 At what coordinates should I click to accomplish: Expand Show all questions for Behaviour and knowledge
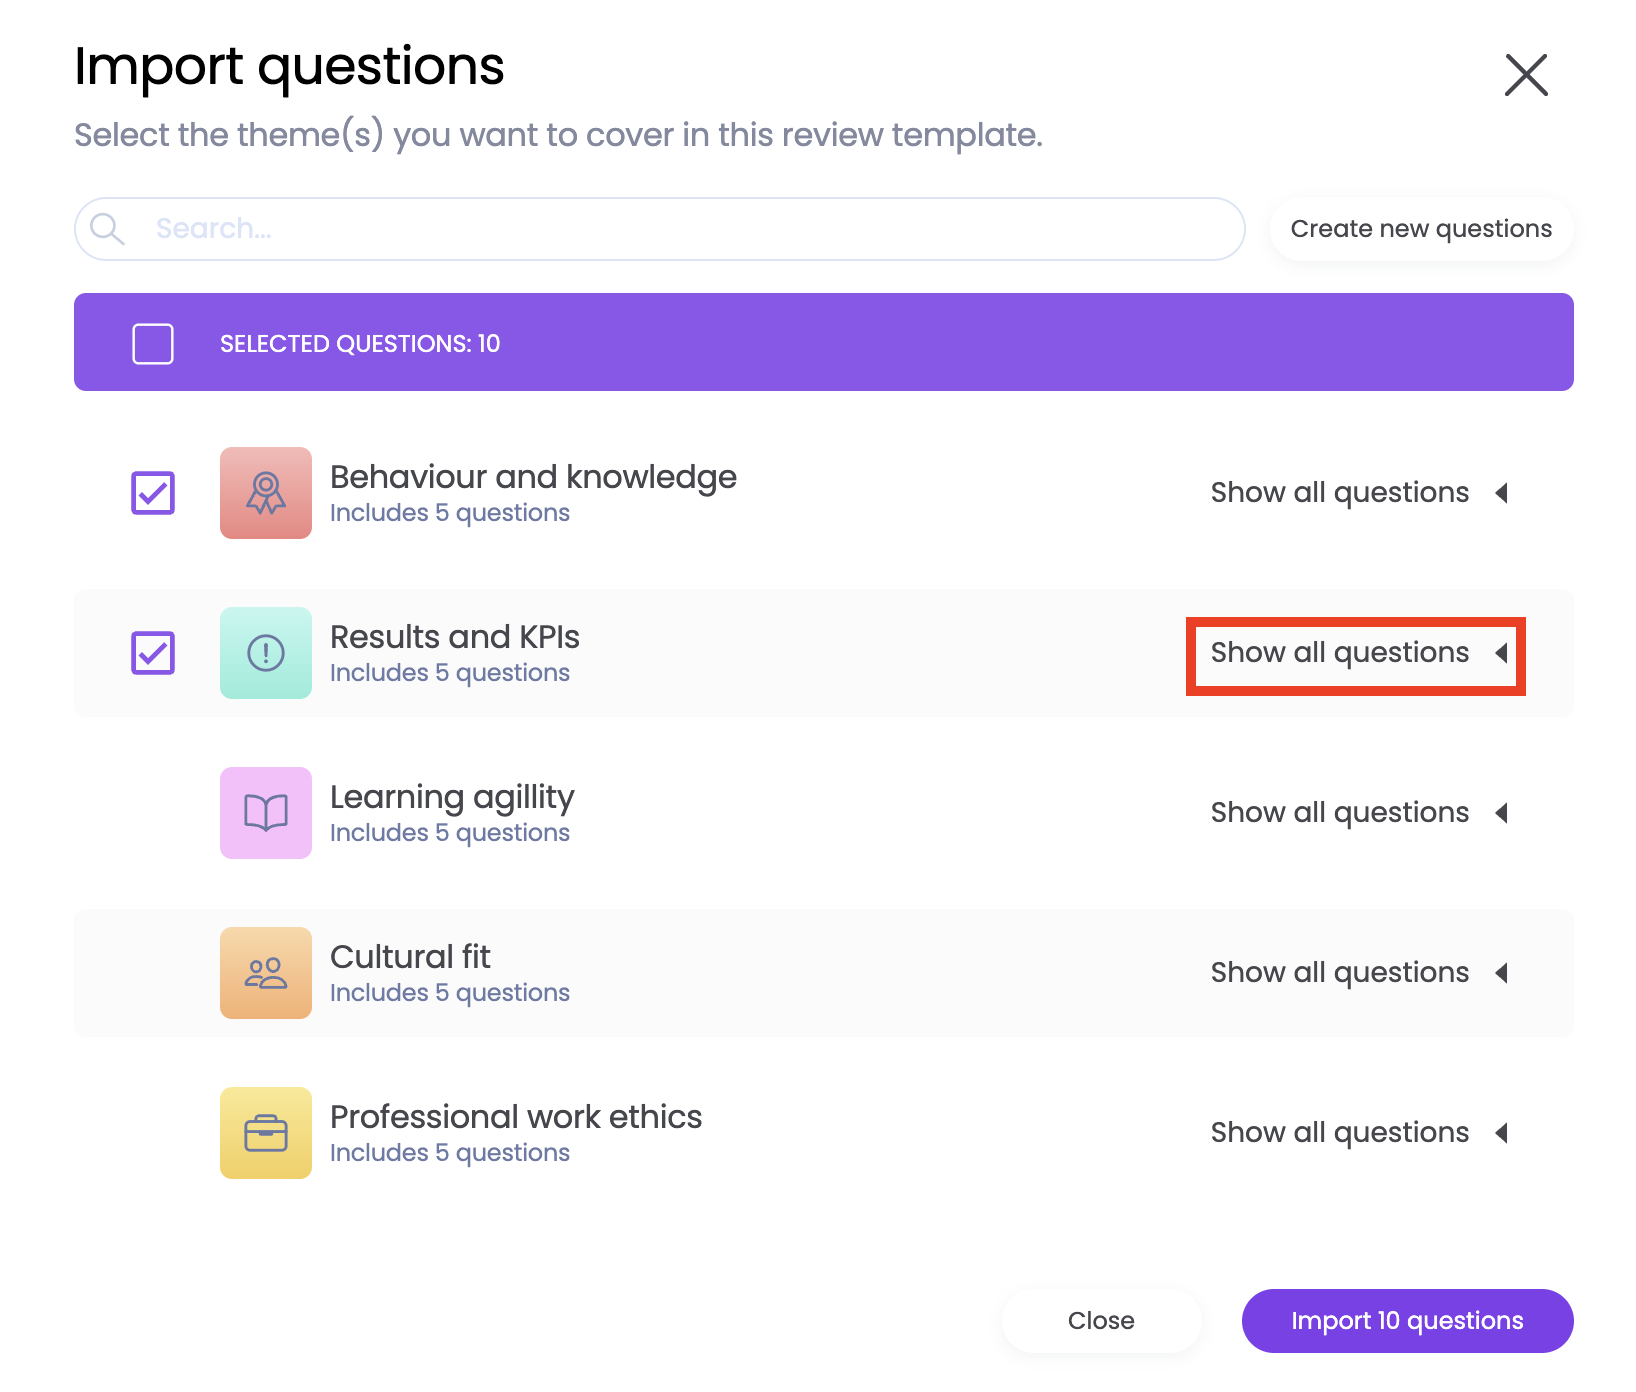tap(1357, 493)
